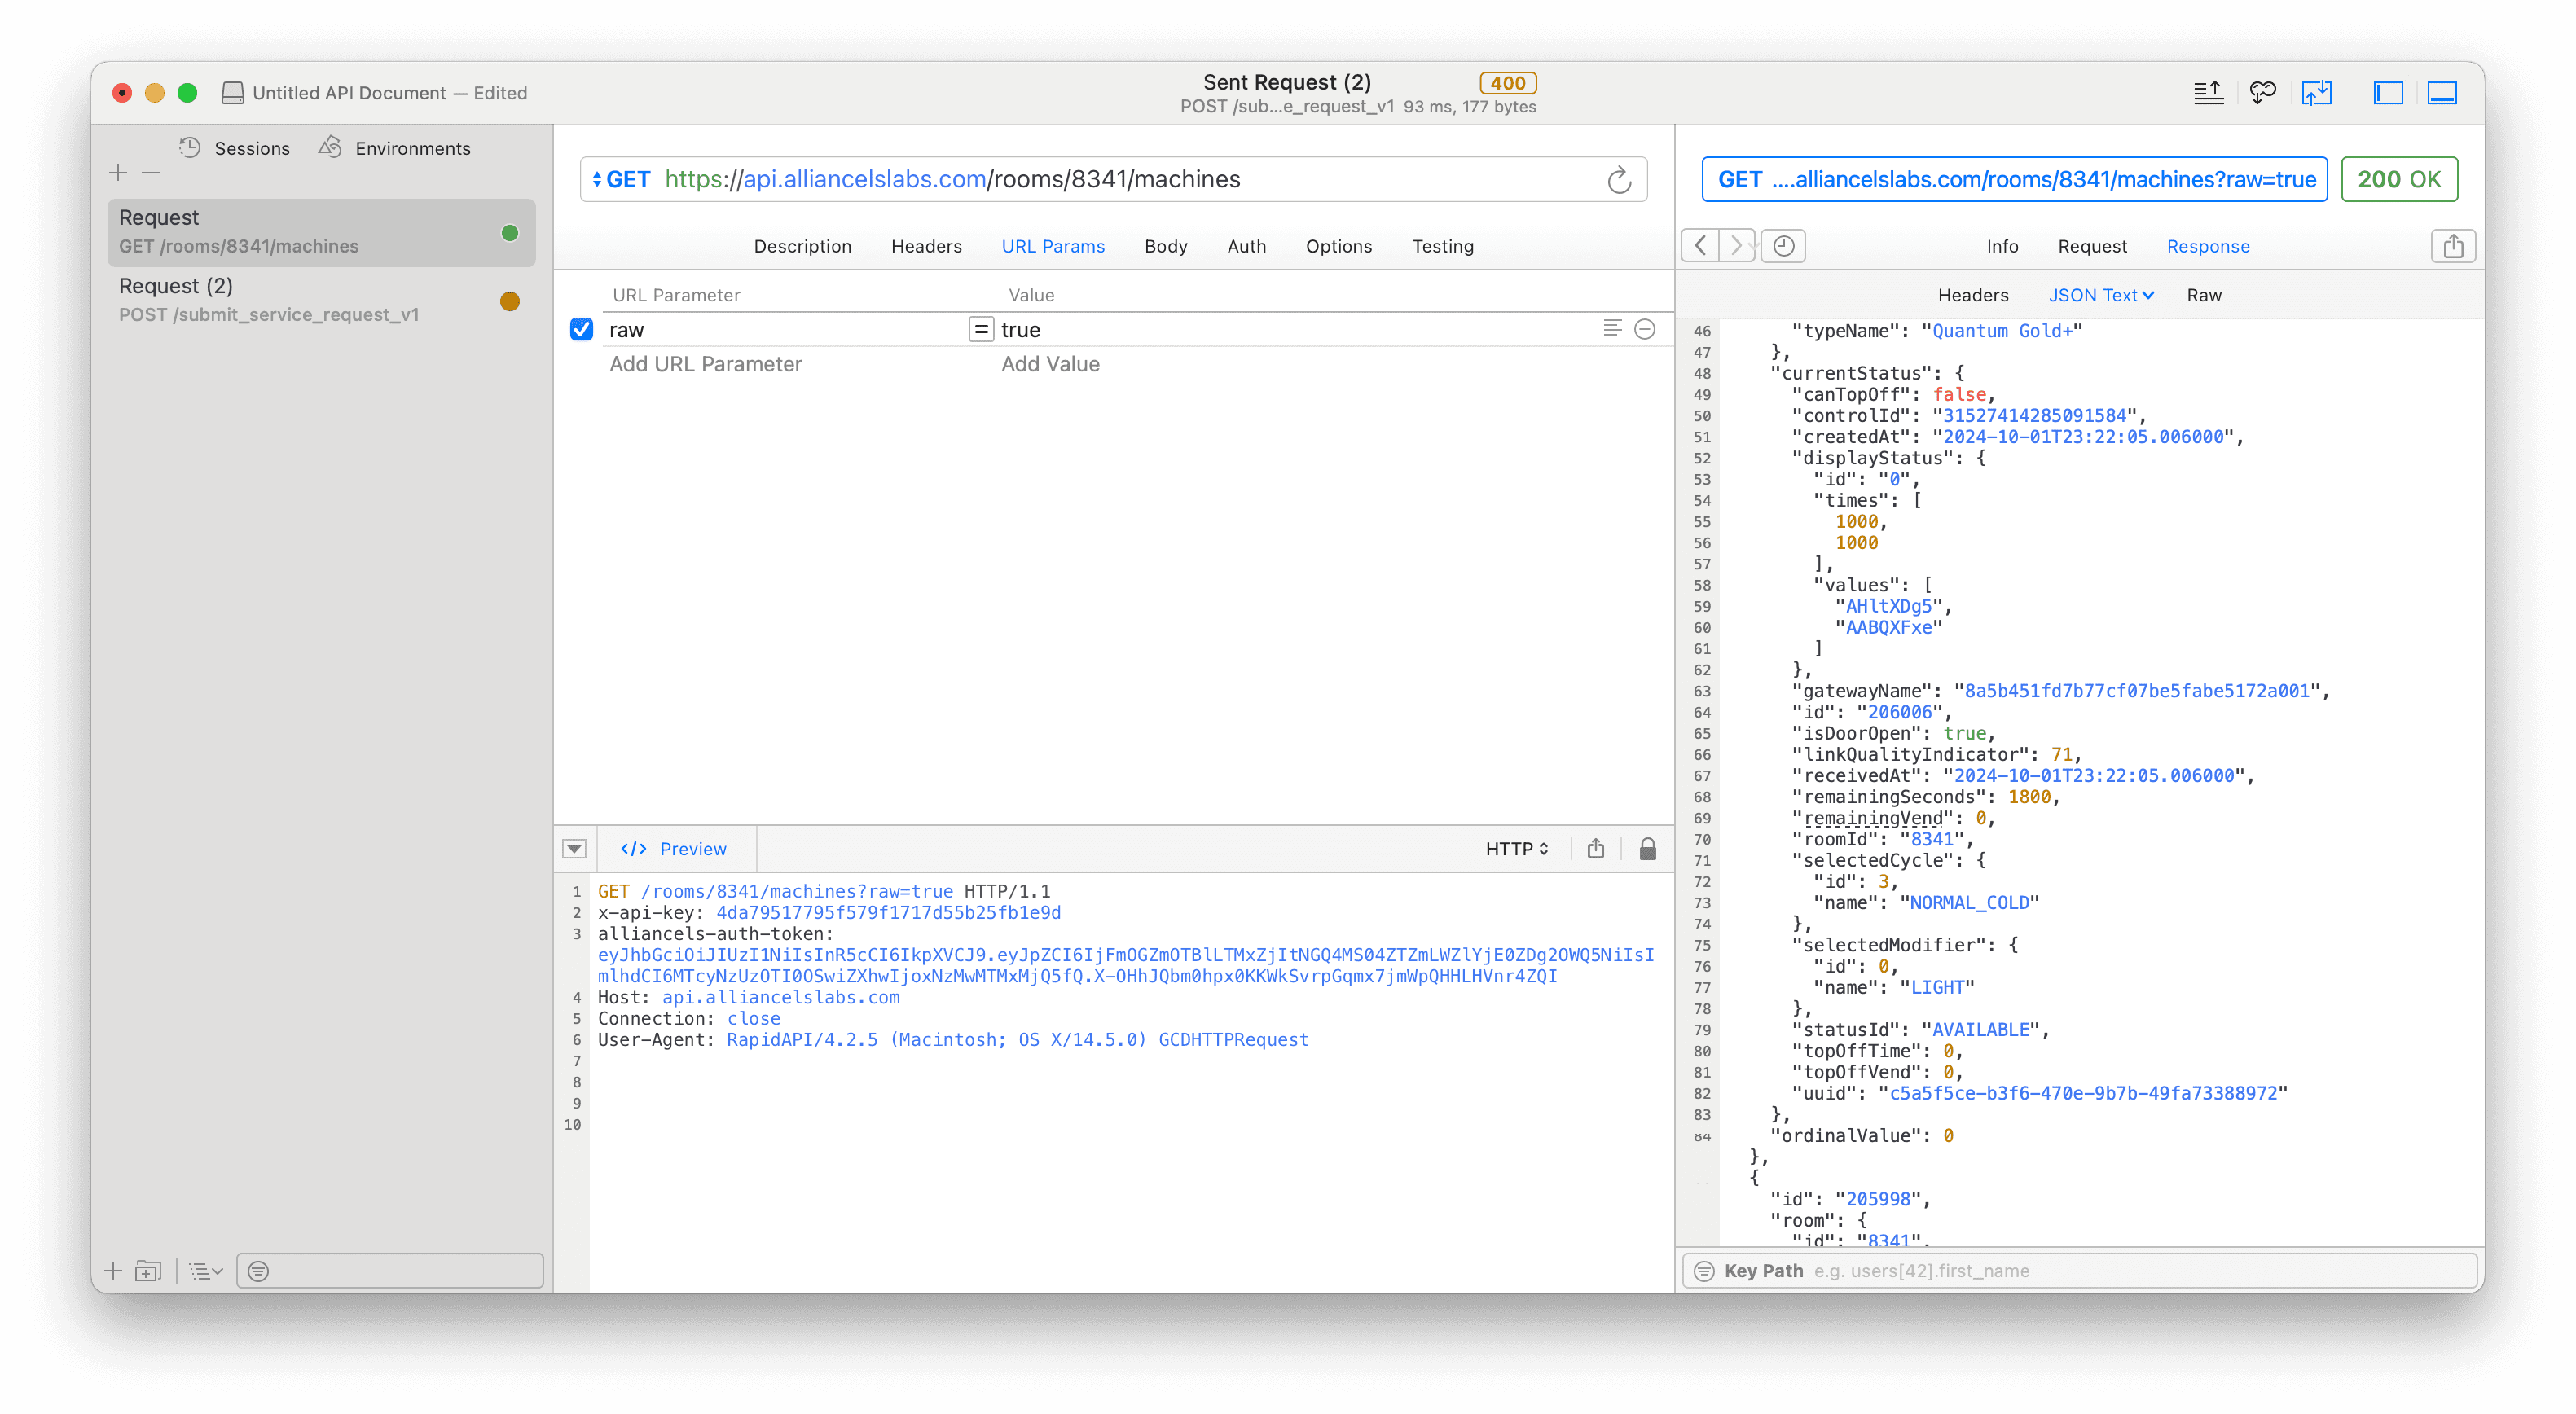
Task: Open response history clock icon
Action: [1783, 246]
